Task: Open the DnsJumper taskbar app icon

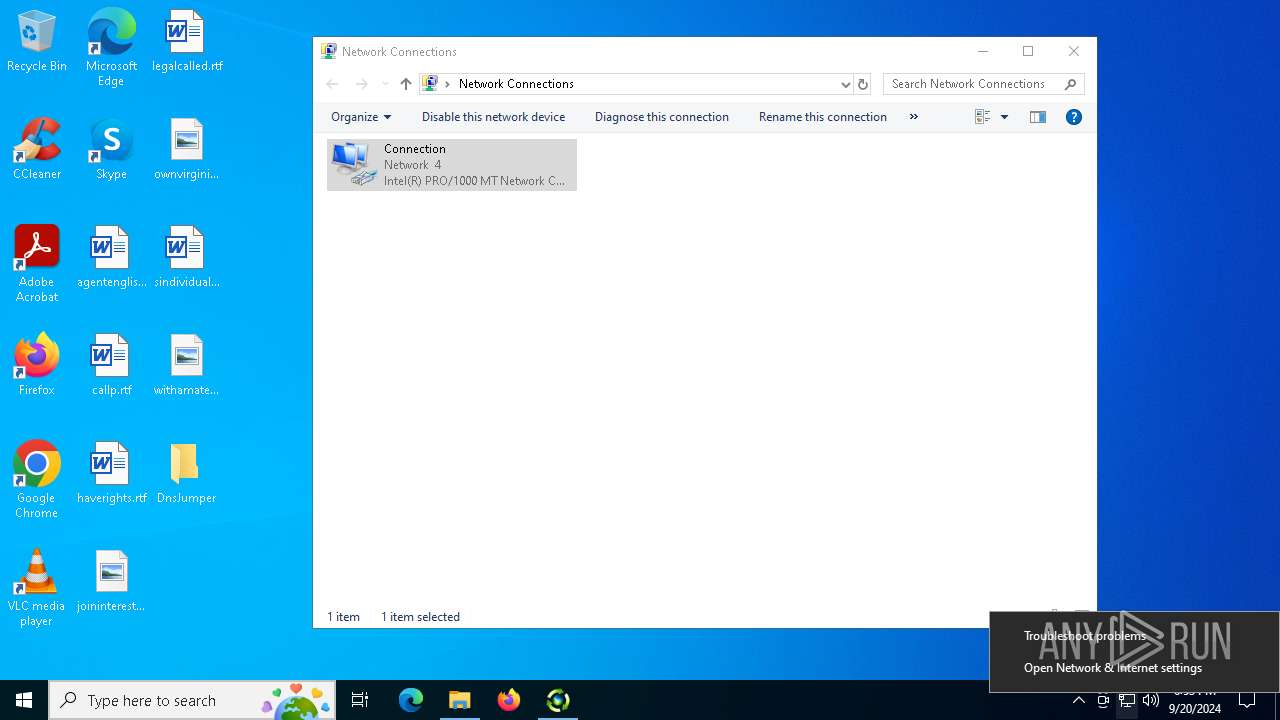Action: (558, 700)
